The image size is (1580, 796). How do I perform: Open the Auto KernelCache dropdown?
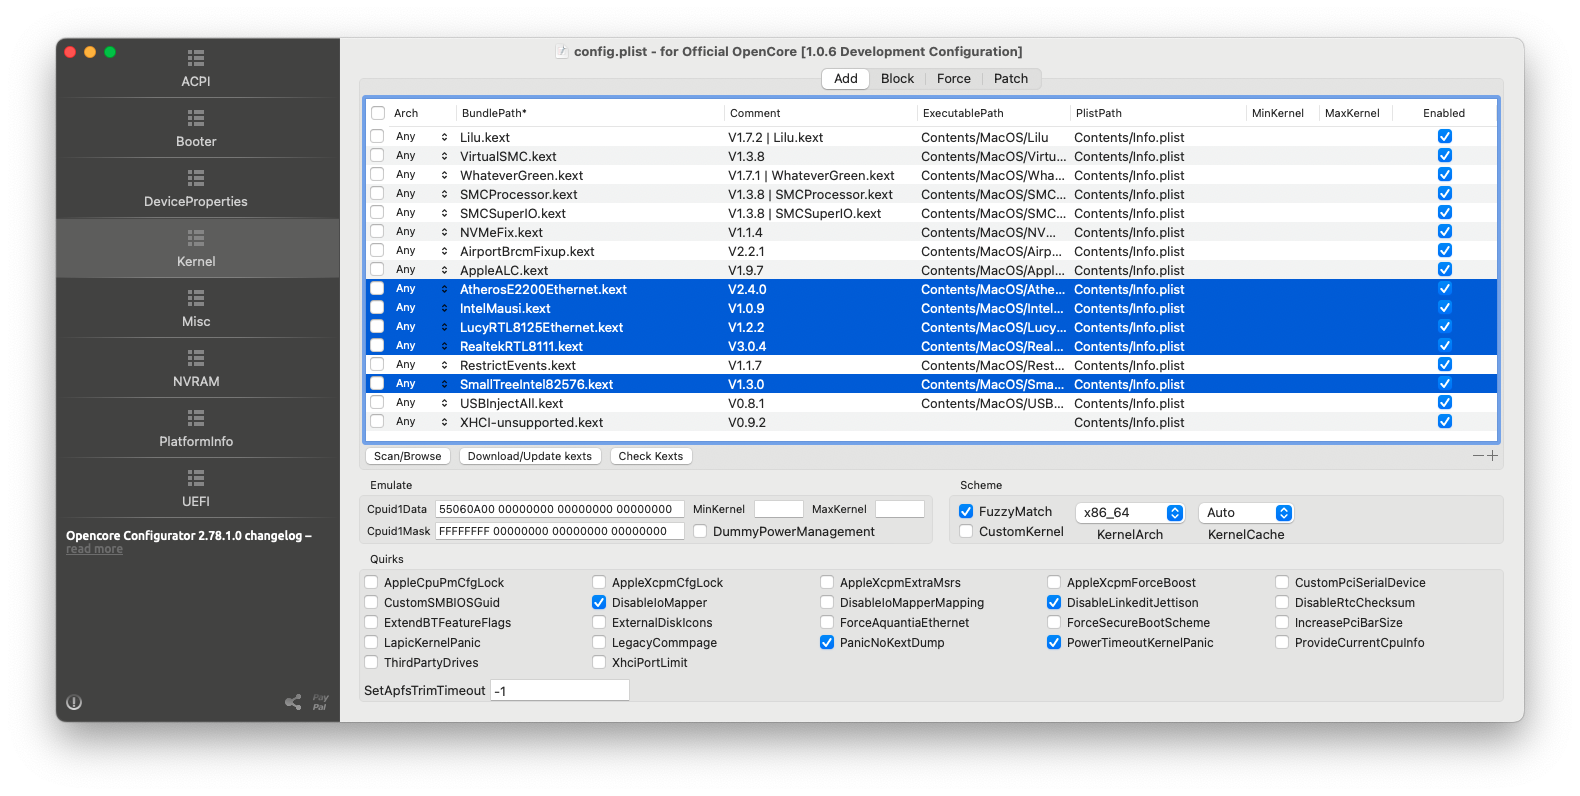coord(1246,513)
